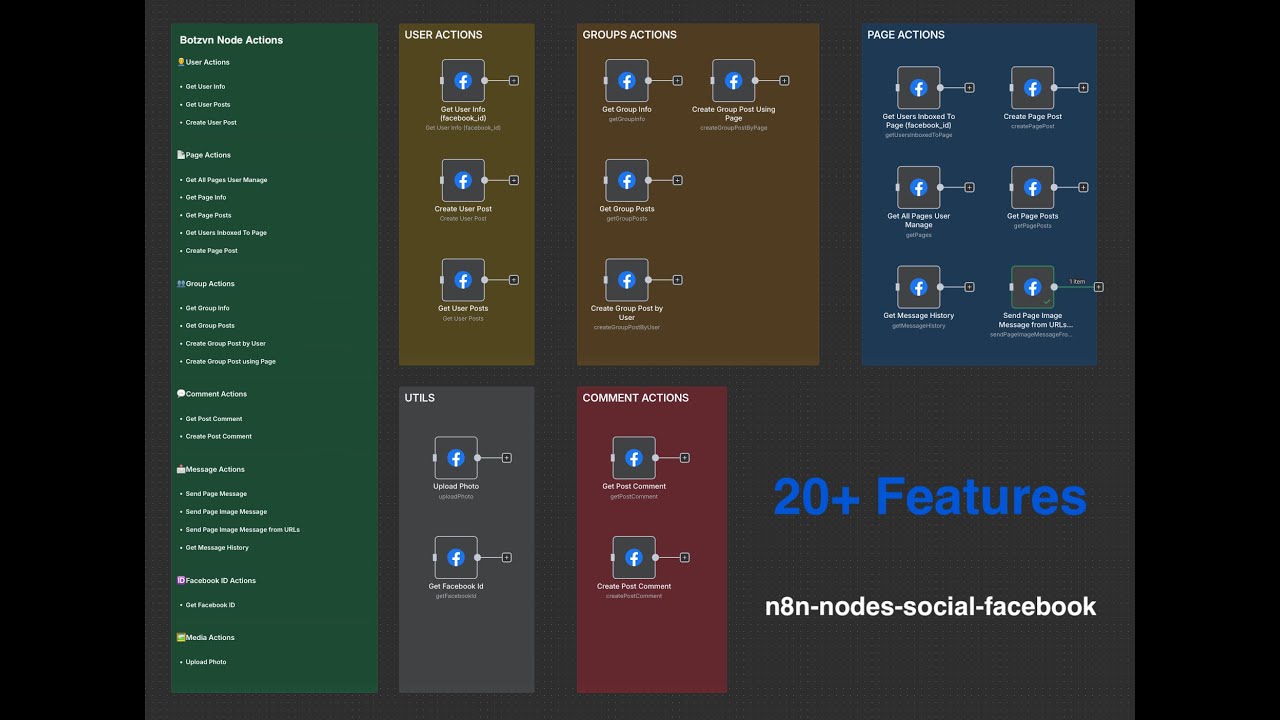The width and height of the screenshot is (1280, 720).
Task: Select the Create User Post node
Action: coord(463,180)
